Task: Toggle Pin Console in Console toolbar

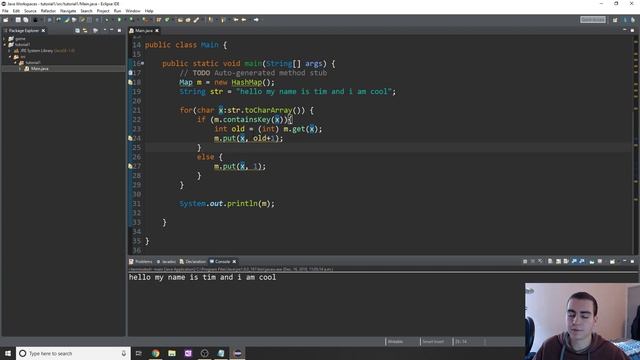Action: 592,261
